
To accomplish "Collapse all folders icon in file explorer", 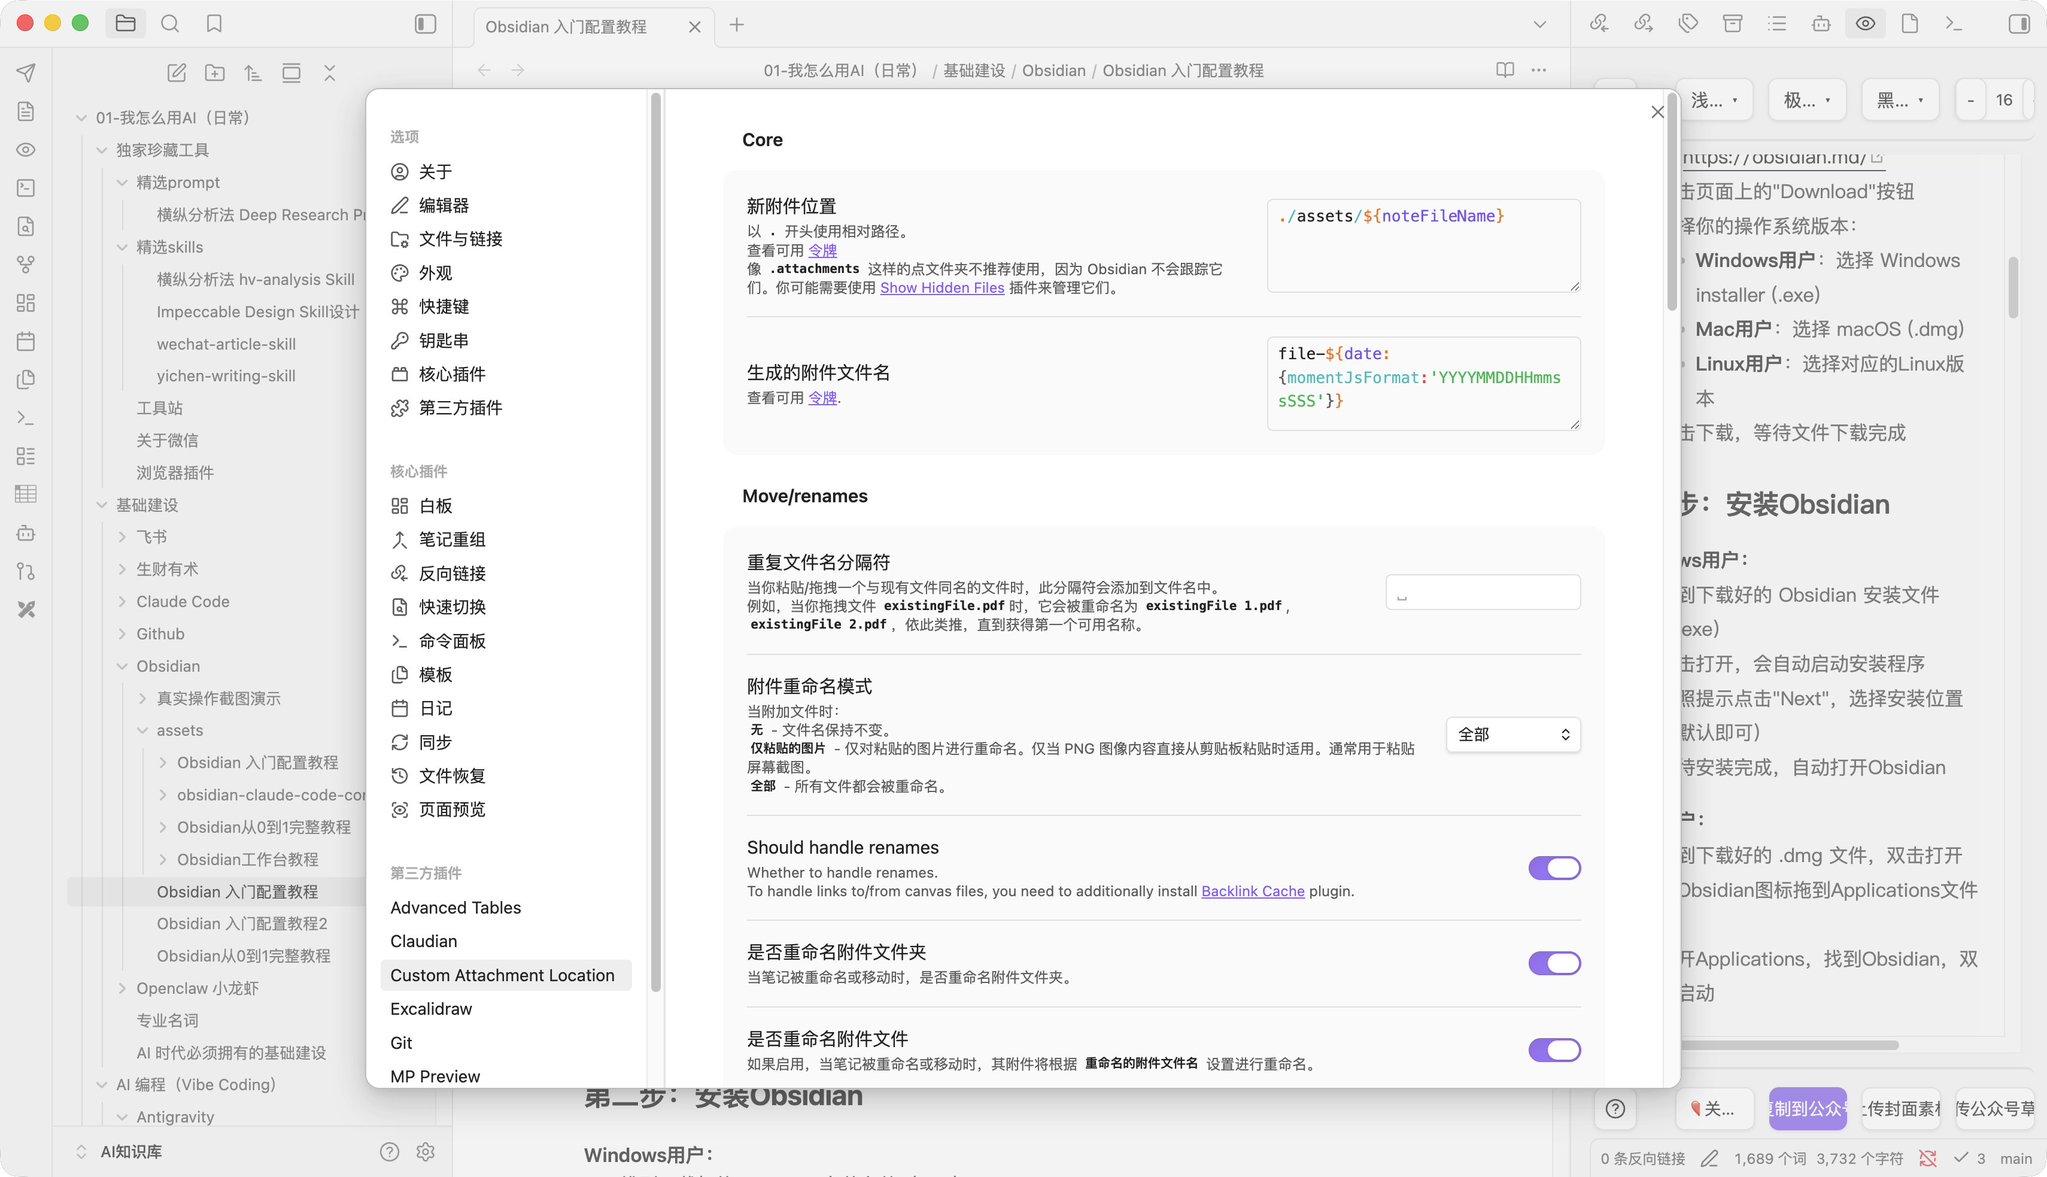I will [329, 73].
